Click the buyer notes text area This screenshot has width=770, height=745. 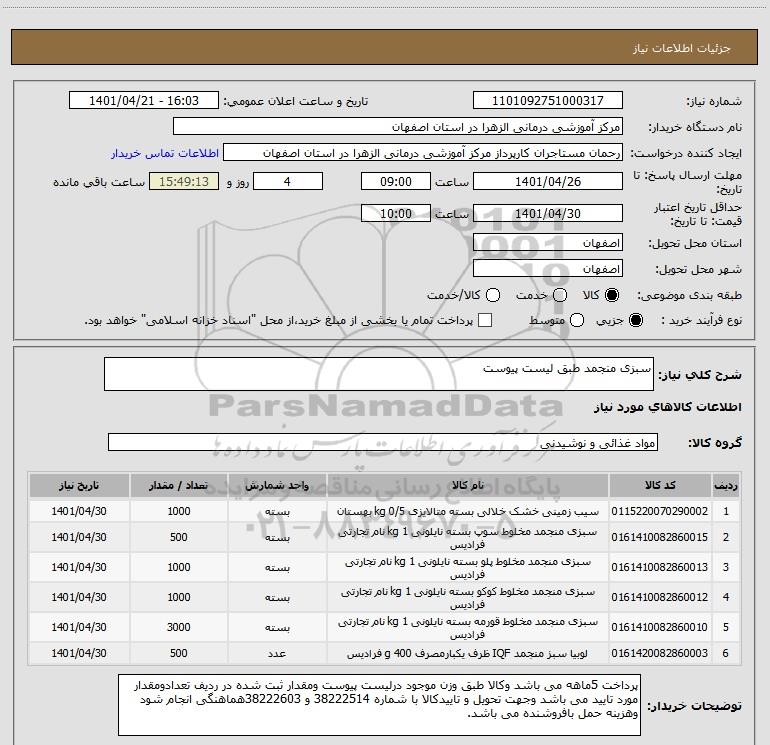379,705
